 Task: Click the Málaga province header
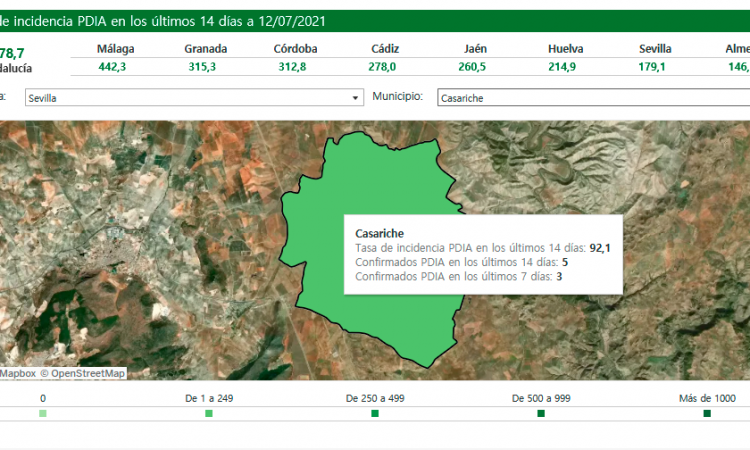pyautogui.click(x=116, y=49)
